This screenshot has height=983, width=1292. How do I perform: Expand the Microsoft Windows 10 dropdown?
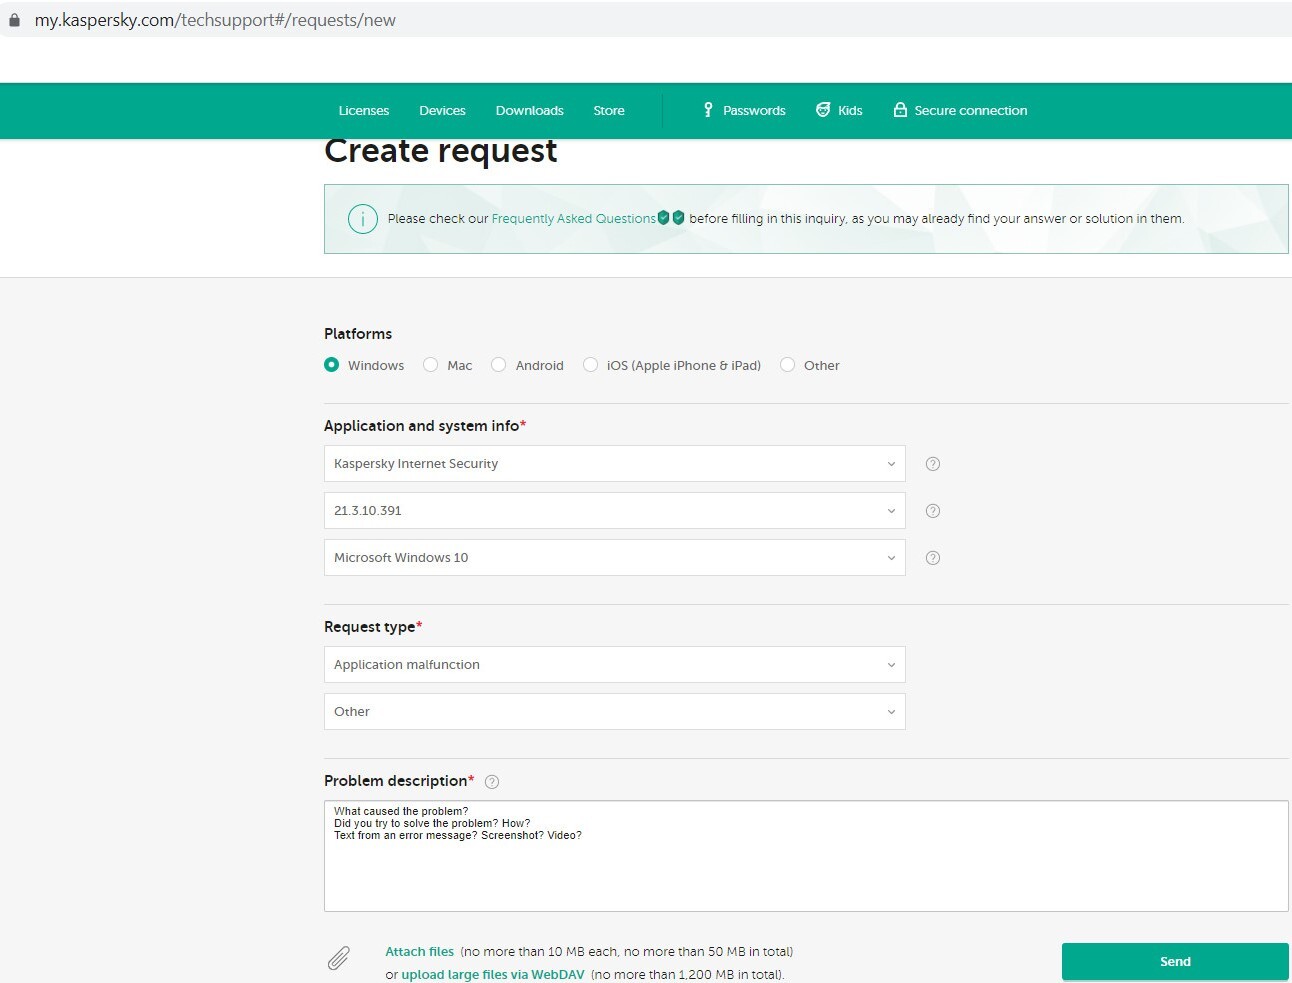(x=615, y=558)
